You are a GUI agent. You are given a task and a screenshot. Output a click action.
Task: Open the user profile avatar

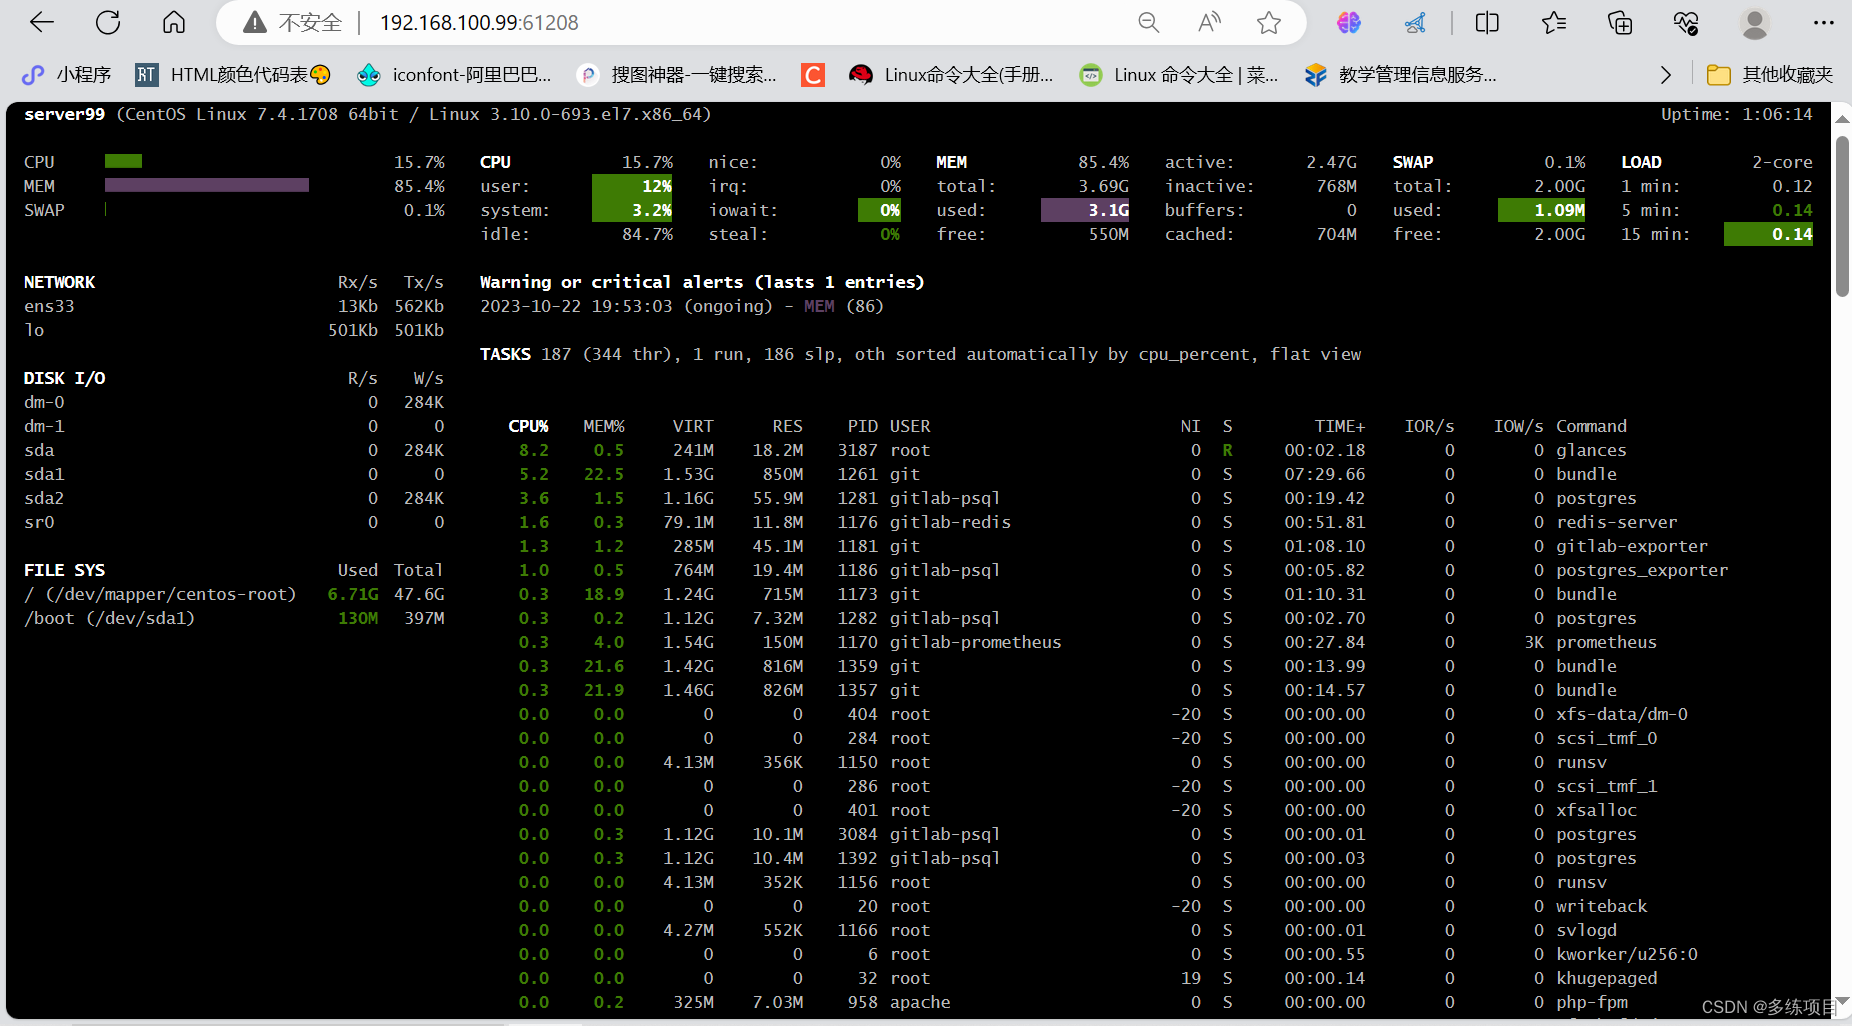(x=1755, y=22)
